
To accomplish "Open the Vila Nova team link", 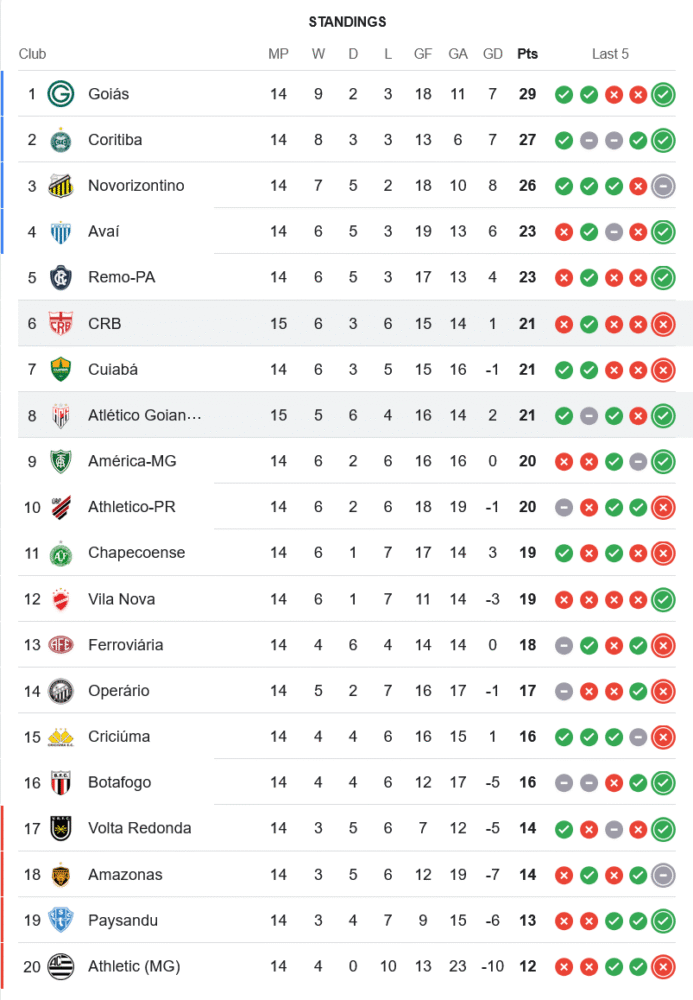I will [121, 599].
